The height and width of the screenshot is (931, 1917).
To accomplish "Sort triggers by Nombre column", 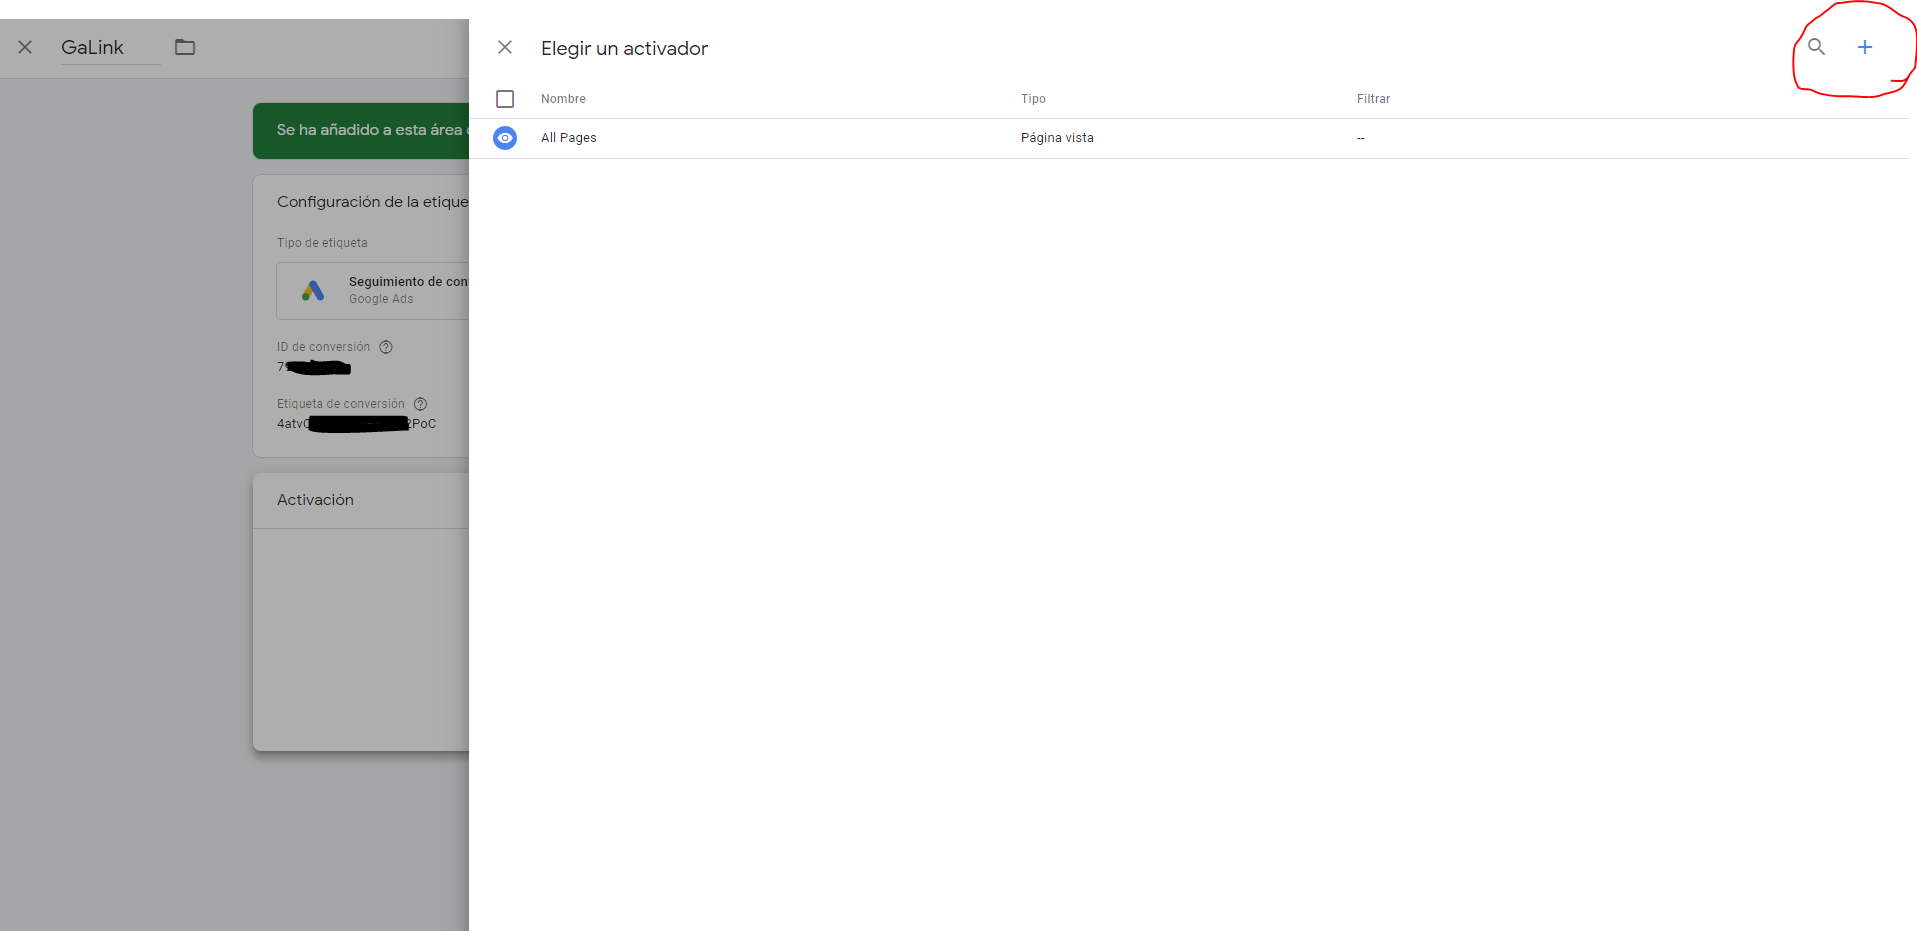I will click(563, 99).
